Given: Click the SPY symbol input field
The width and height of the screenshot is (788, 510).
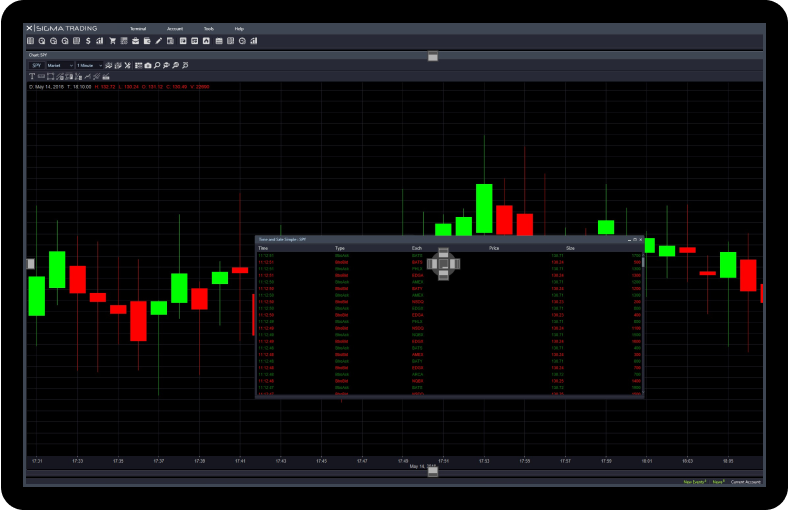Looking at the screenshot, I should click(x=37, y=65).
